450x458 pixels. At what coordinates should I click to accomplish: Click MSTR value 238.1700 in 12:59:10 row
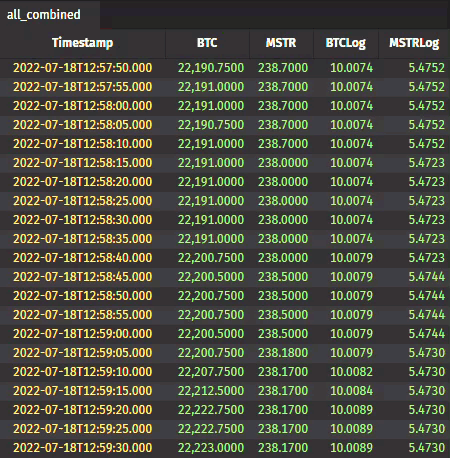[x=283, y=372]
